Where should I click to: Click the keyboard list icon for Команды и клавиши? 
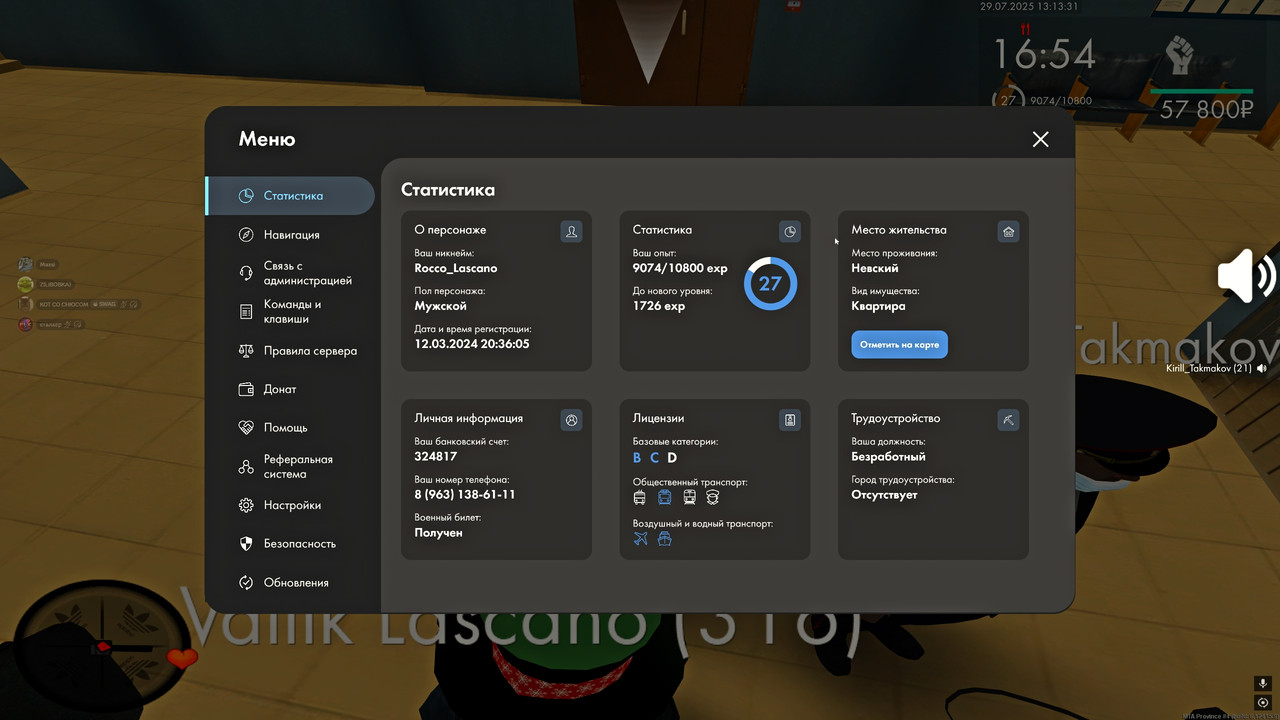pos(246,312)
